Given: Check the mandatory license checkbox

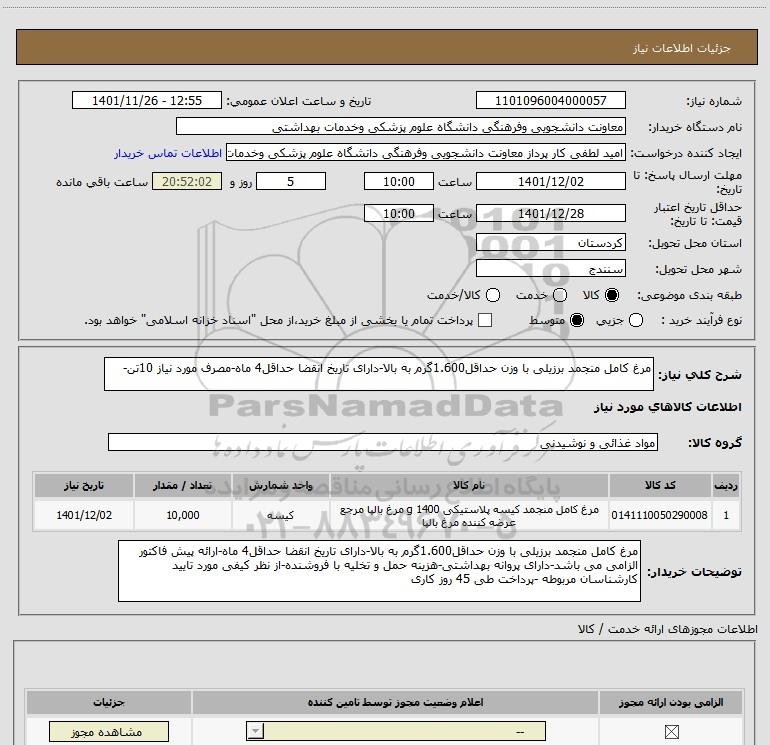Looking at the screenshot, I should coord(671,732).
